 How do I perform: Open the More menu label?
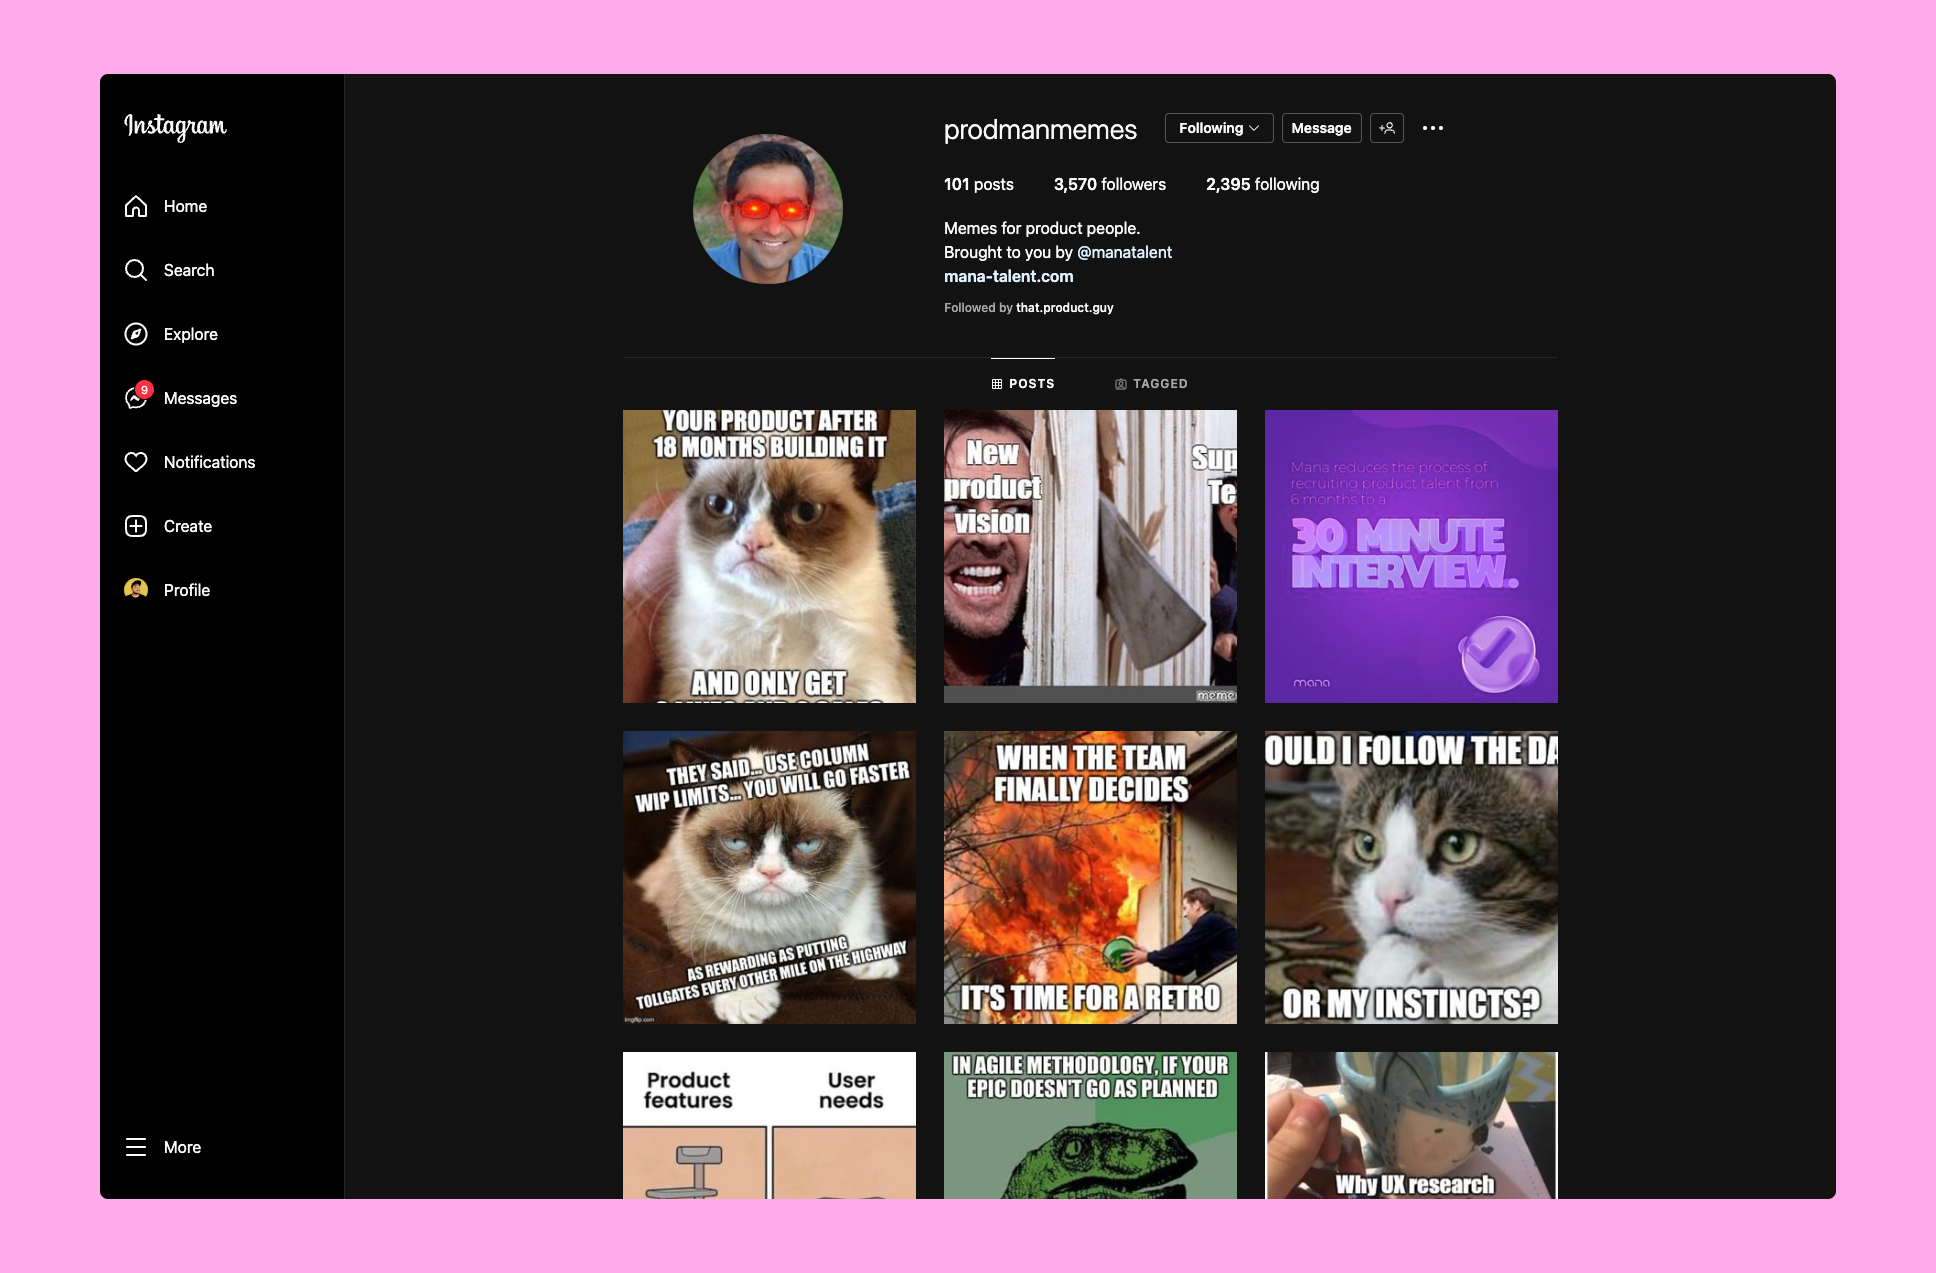point(182,1147)
